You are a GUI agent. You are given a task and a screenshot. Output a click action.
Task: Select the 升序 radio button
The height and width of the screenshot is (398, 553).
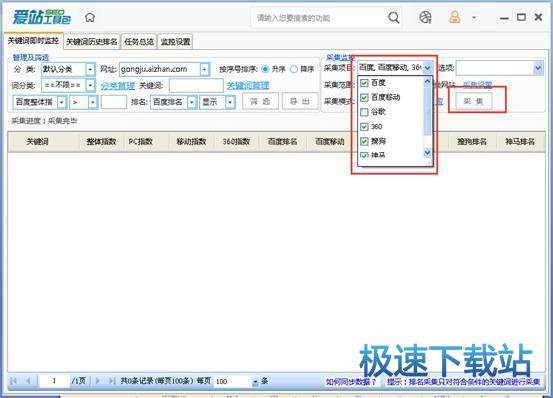click(x=265, y=69)
